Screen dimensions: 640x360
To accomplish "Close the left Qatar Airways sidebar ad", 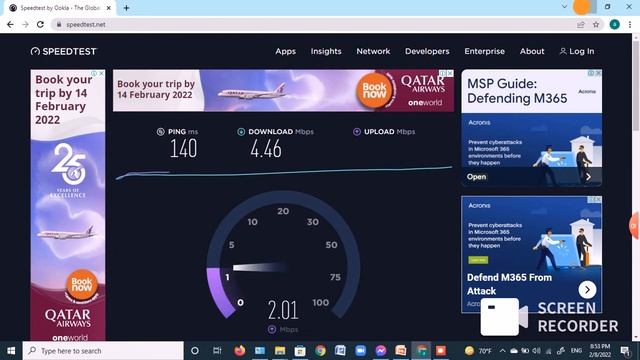I will point(102,73).
